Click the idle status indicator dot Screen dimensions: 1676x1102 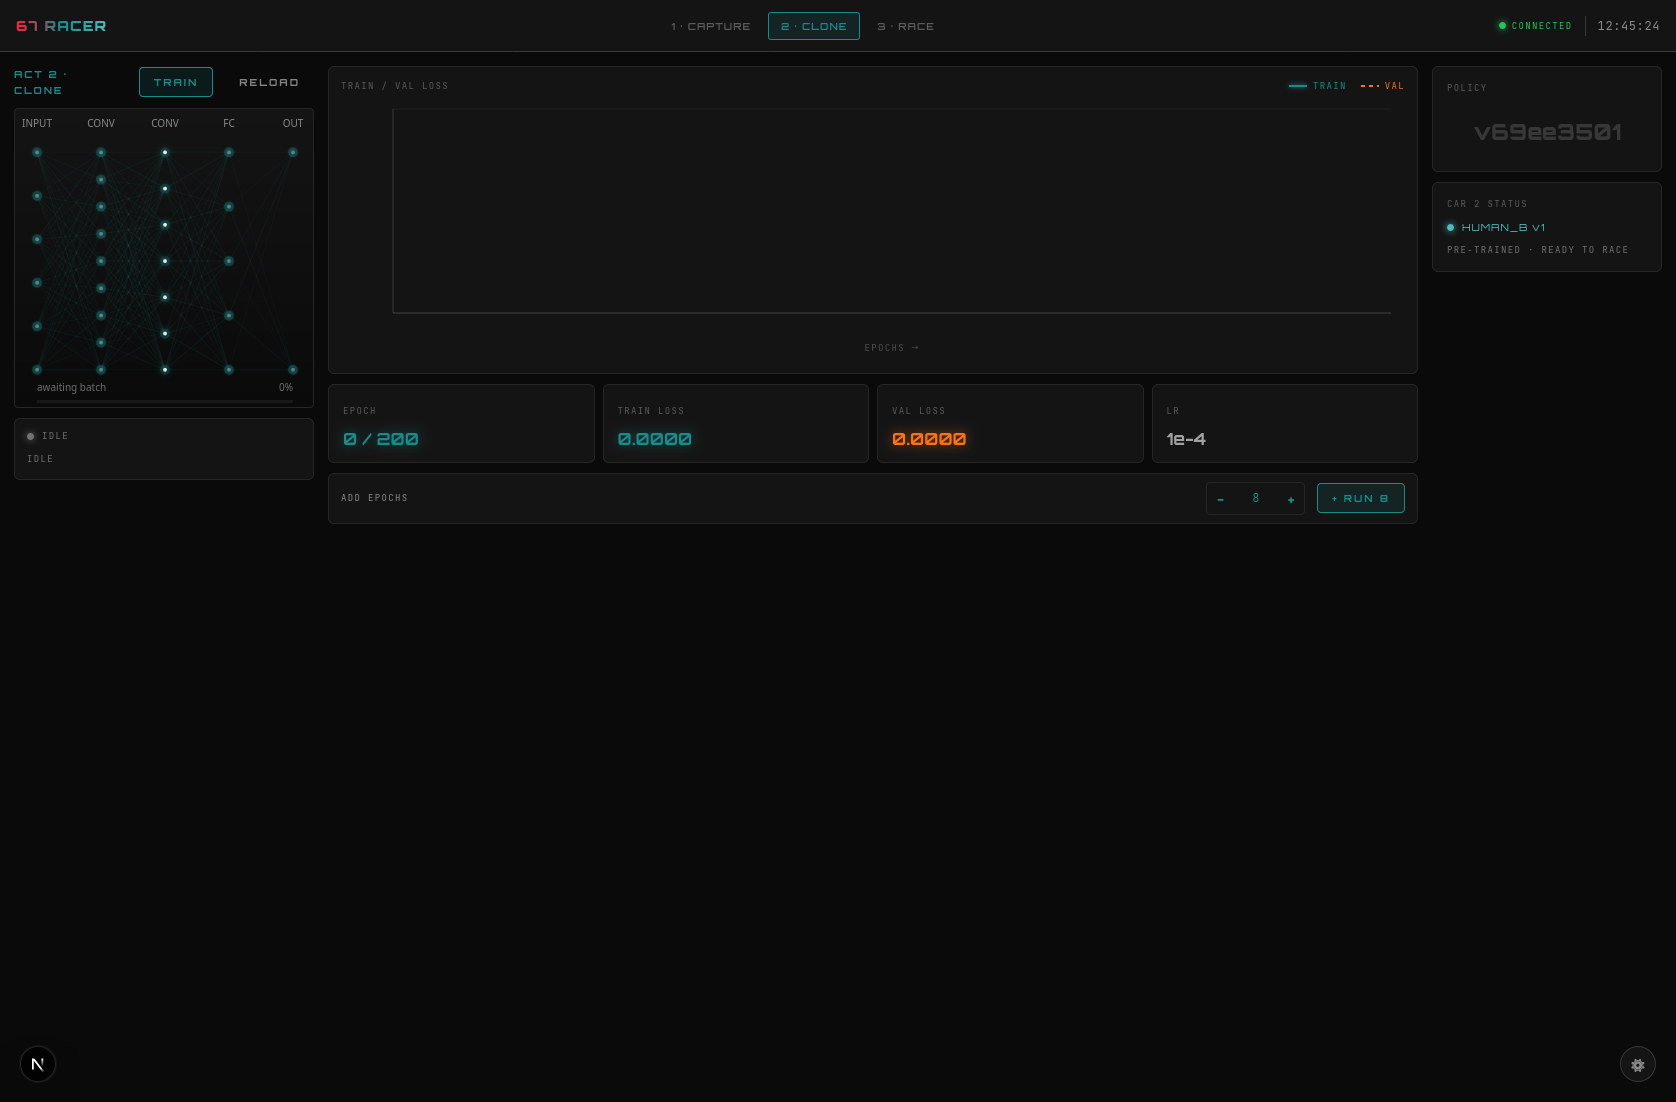click(31, 436)
